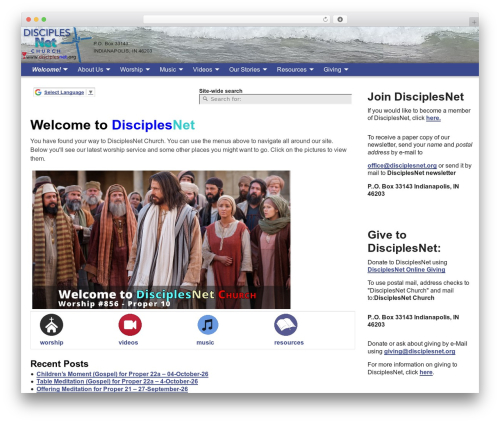Close the browser window with red button
This screenshot has width=500, height=423.
(29, 19)
